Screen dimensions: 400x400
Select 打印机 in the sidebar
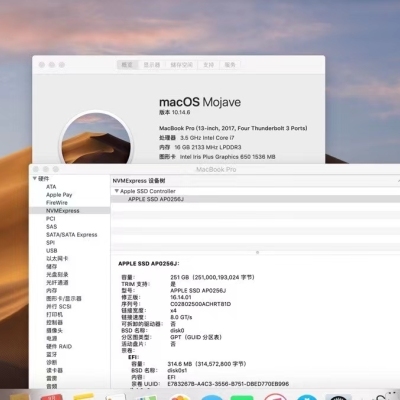54,315
